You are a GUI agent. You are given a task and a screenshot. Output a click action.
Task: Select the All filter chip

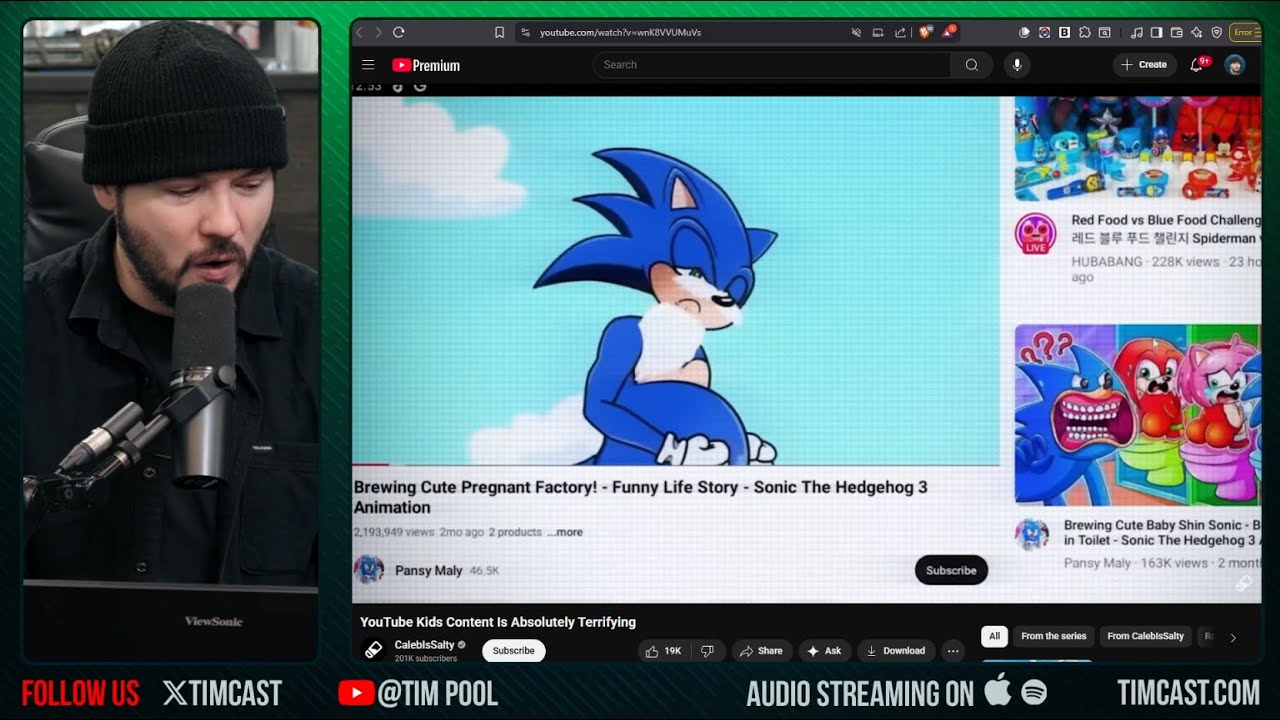click(994, 636)
